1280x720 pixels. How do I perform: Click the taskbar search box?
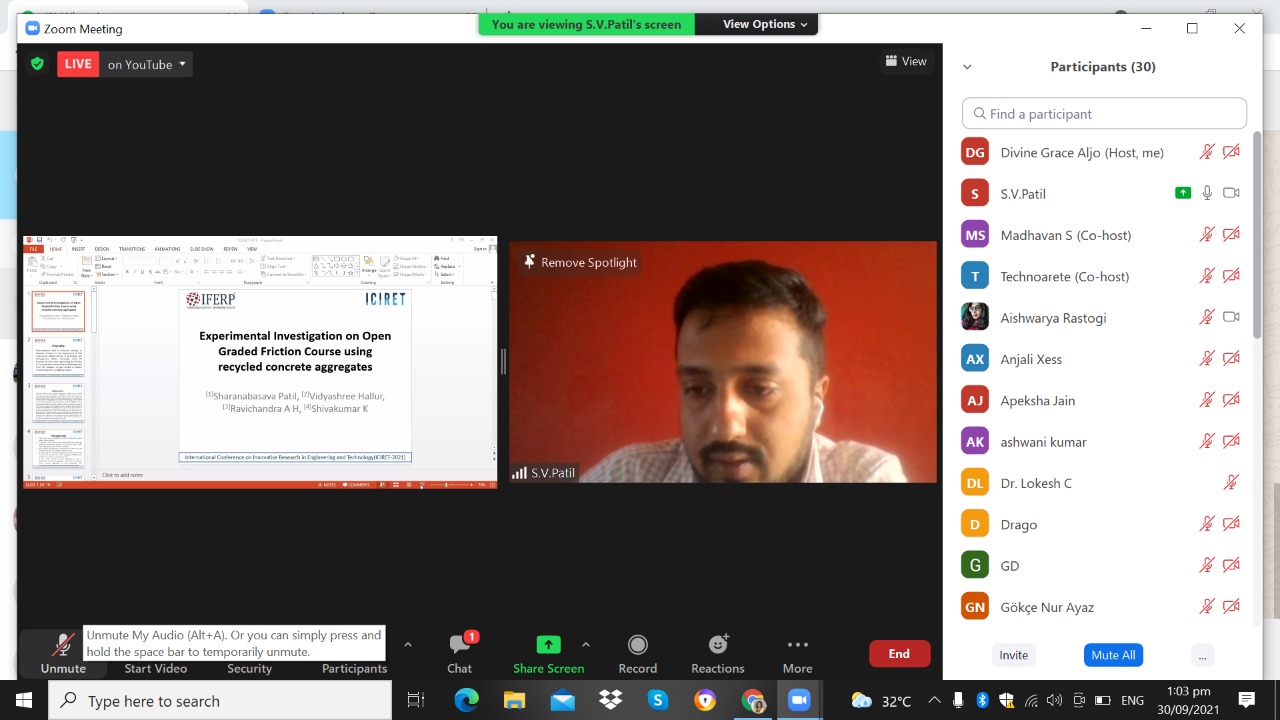pyautogui.click(x=220, y=700)
